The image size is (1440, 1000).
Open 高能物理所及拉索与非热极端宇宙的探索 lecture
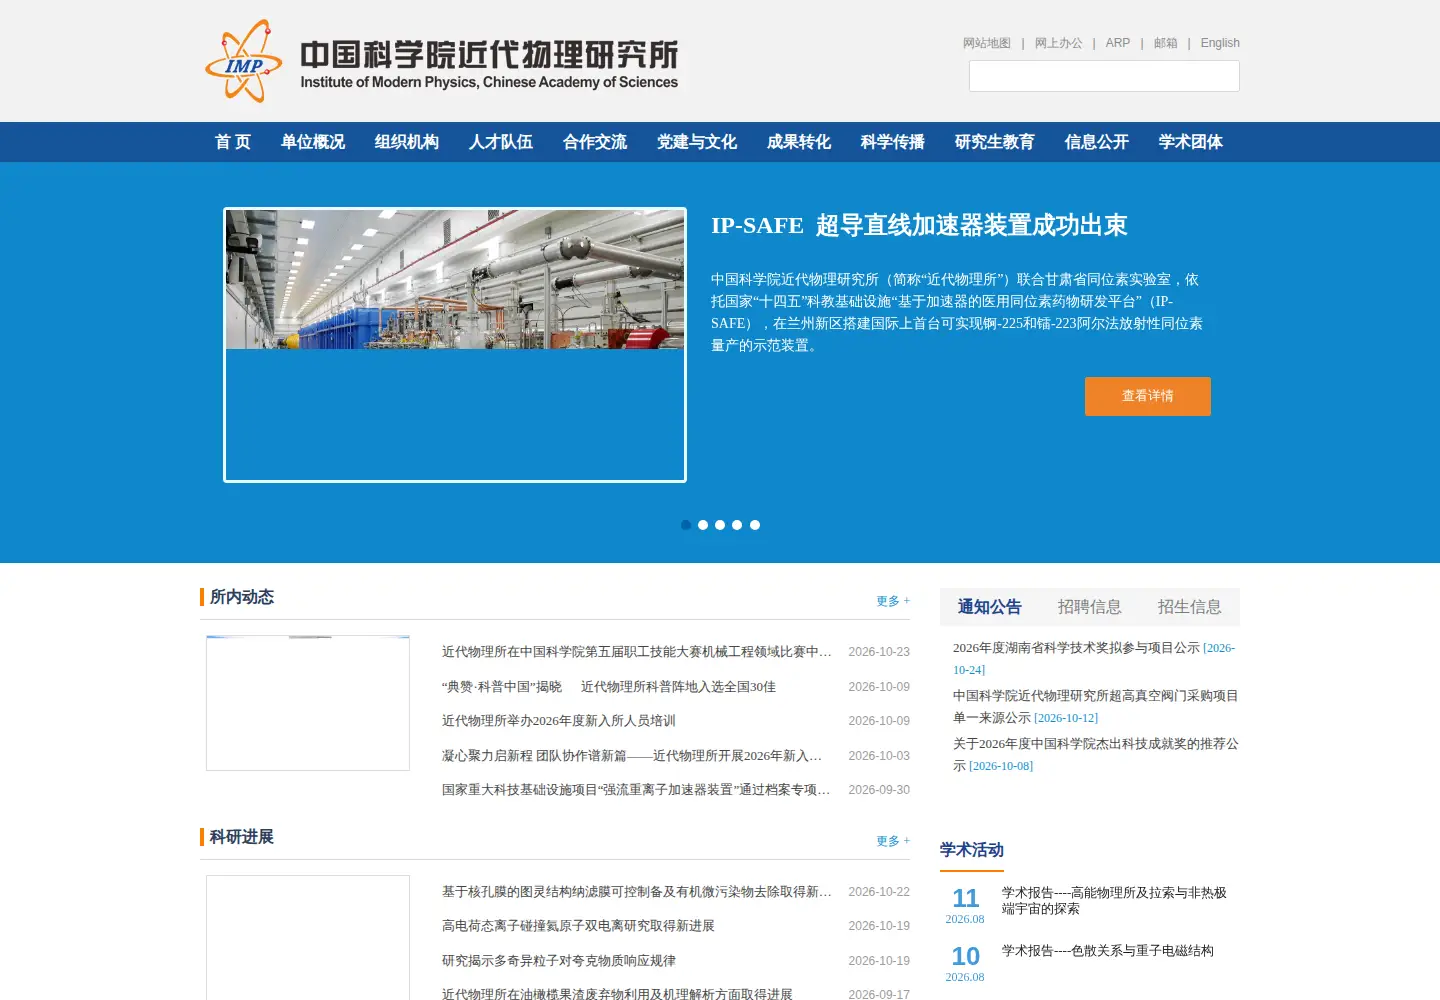tap(1114, 901)
